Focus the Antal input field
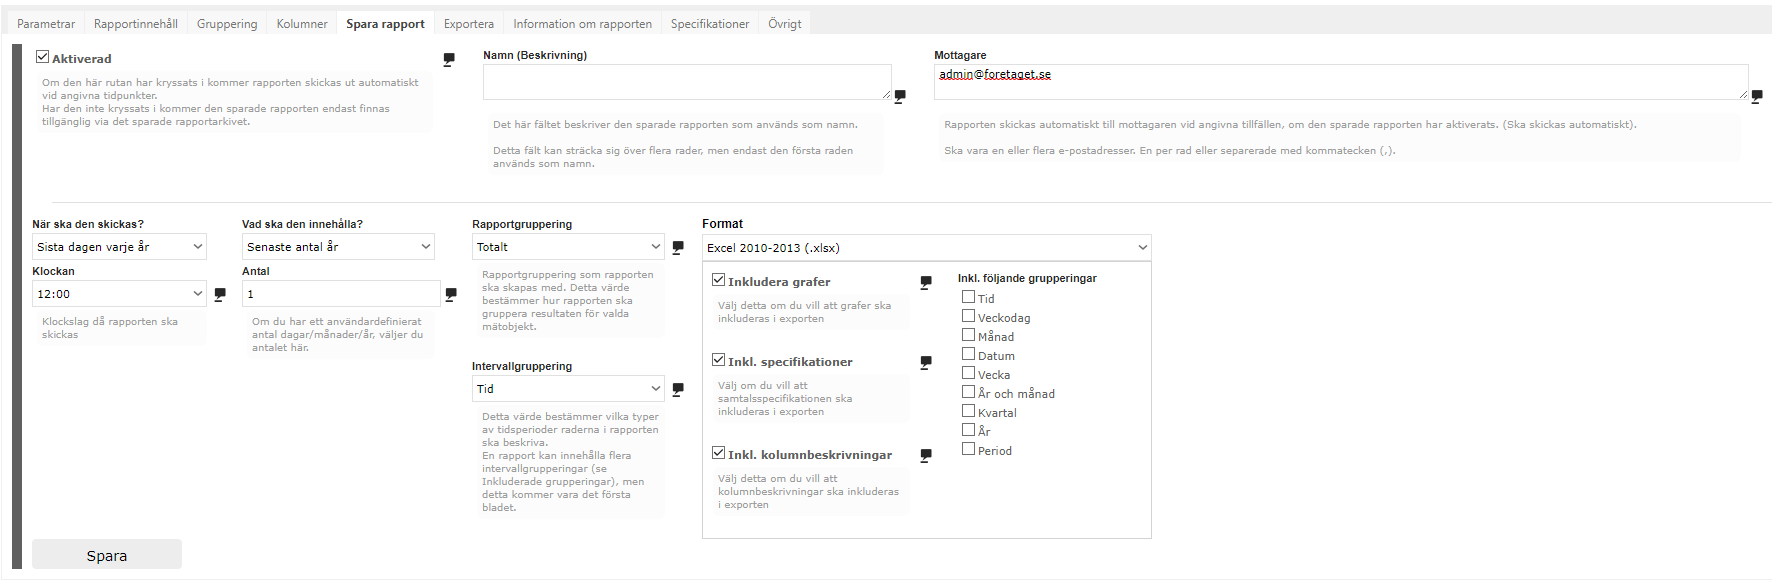1772x580 pixels. coord(341,294)
